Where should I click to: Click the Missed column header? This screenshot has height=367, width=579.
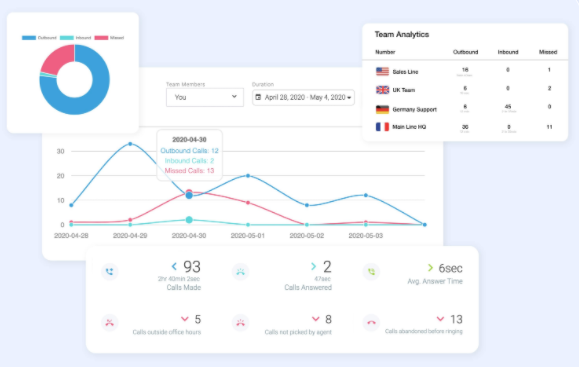pyautogui.click(x=548, y=52)
